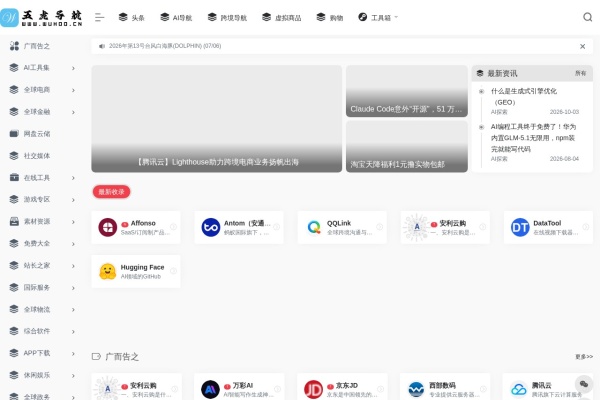Expand the 全球金融 sidebar chevron
Viewport: 600px width, 400px height.
pos(73,112)
